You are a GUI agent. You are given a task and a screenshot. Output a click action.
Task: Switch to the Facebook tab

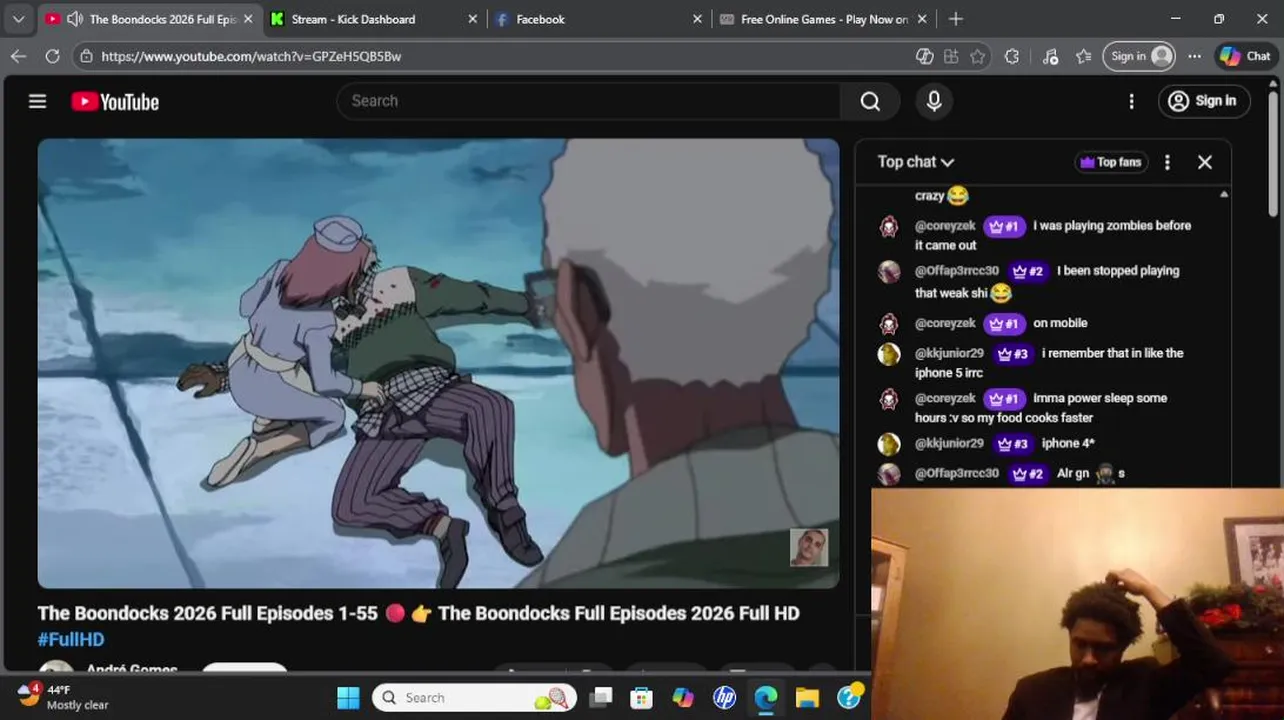(x=541, y=19)
